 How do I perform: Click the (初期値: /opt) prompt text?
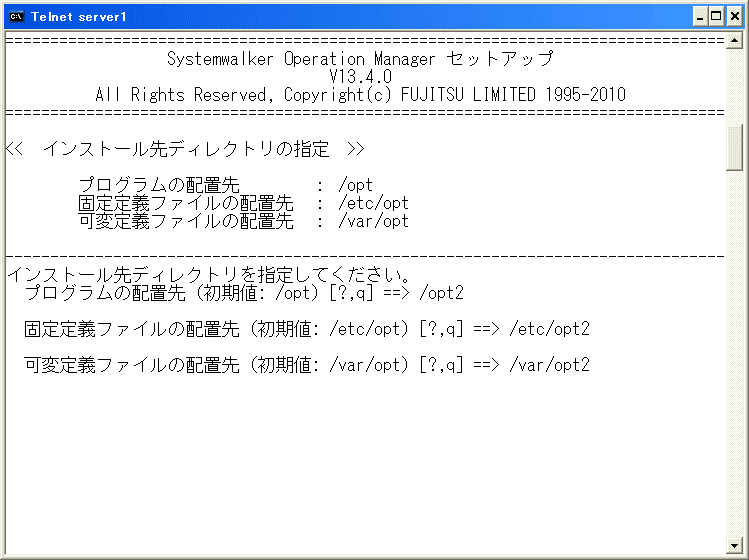coord(257,293)
